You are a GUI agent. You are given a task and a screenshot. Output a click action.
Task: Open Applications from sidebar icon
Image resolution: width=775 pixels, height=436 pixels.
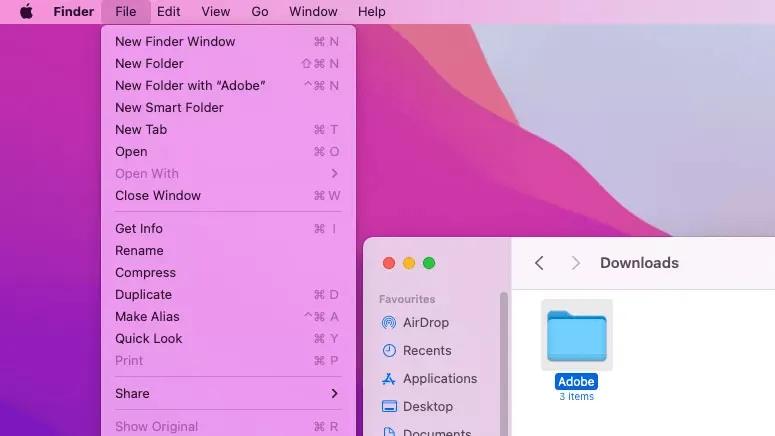click(389, 379)
